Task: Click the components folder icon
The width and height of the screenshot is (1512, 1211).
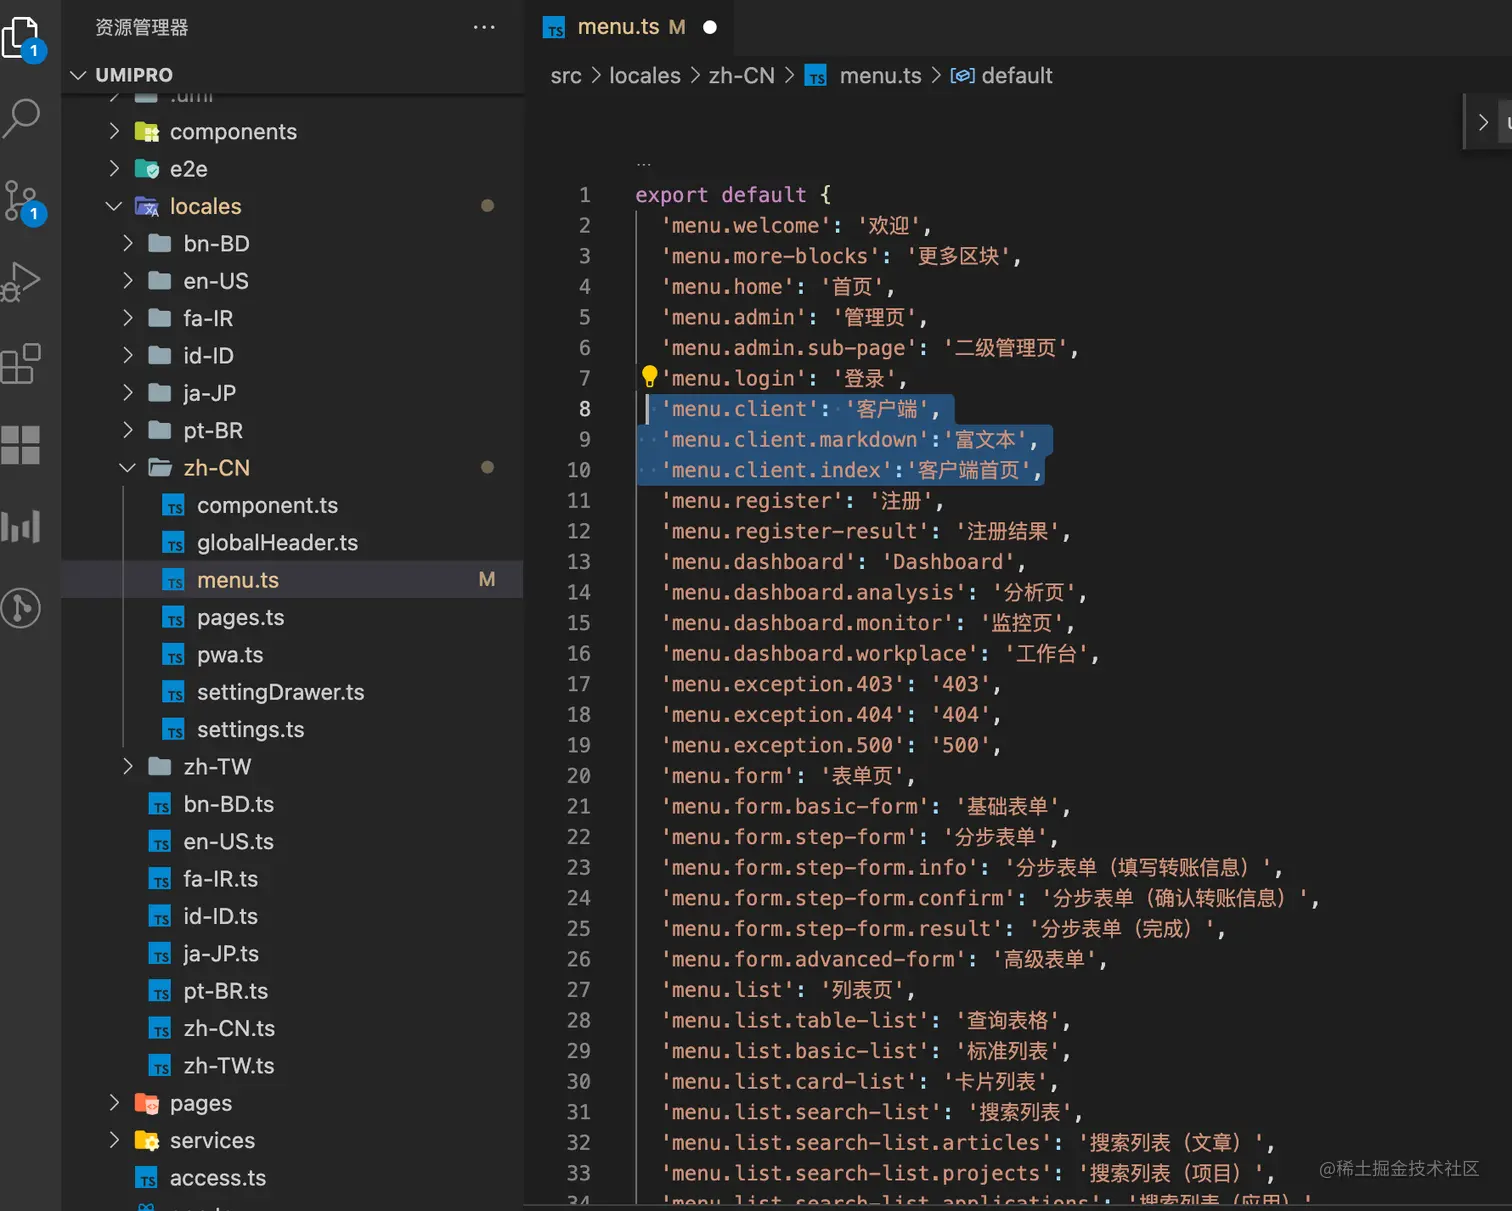Action: [147, 132]
